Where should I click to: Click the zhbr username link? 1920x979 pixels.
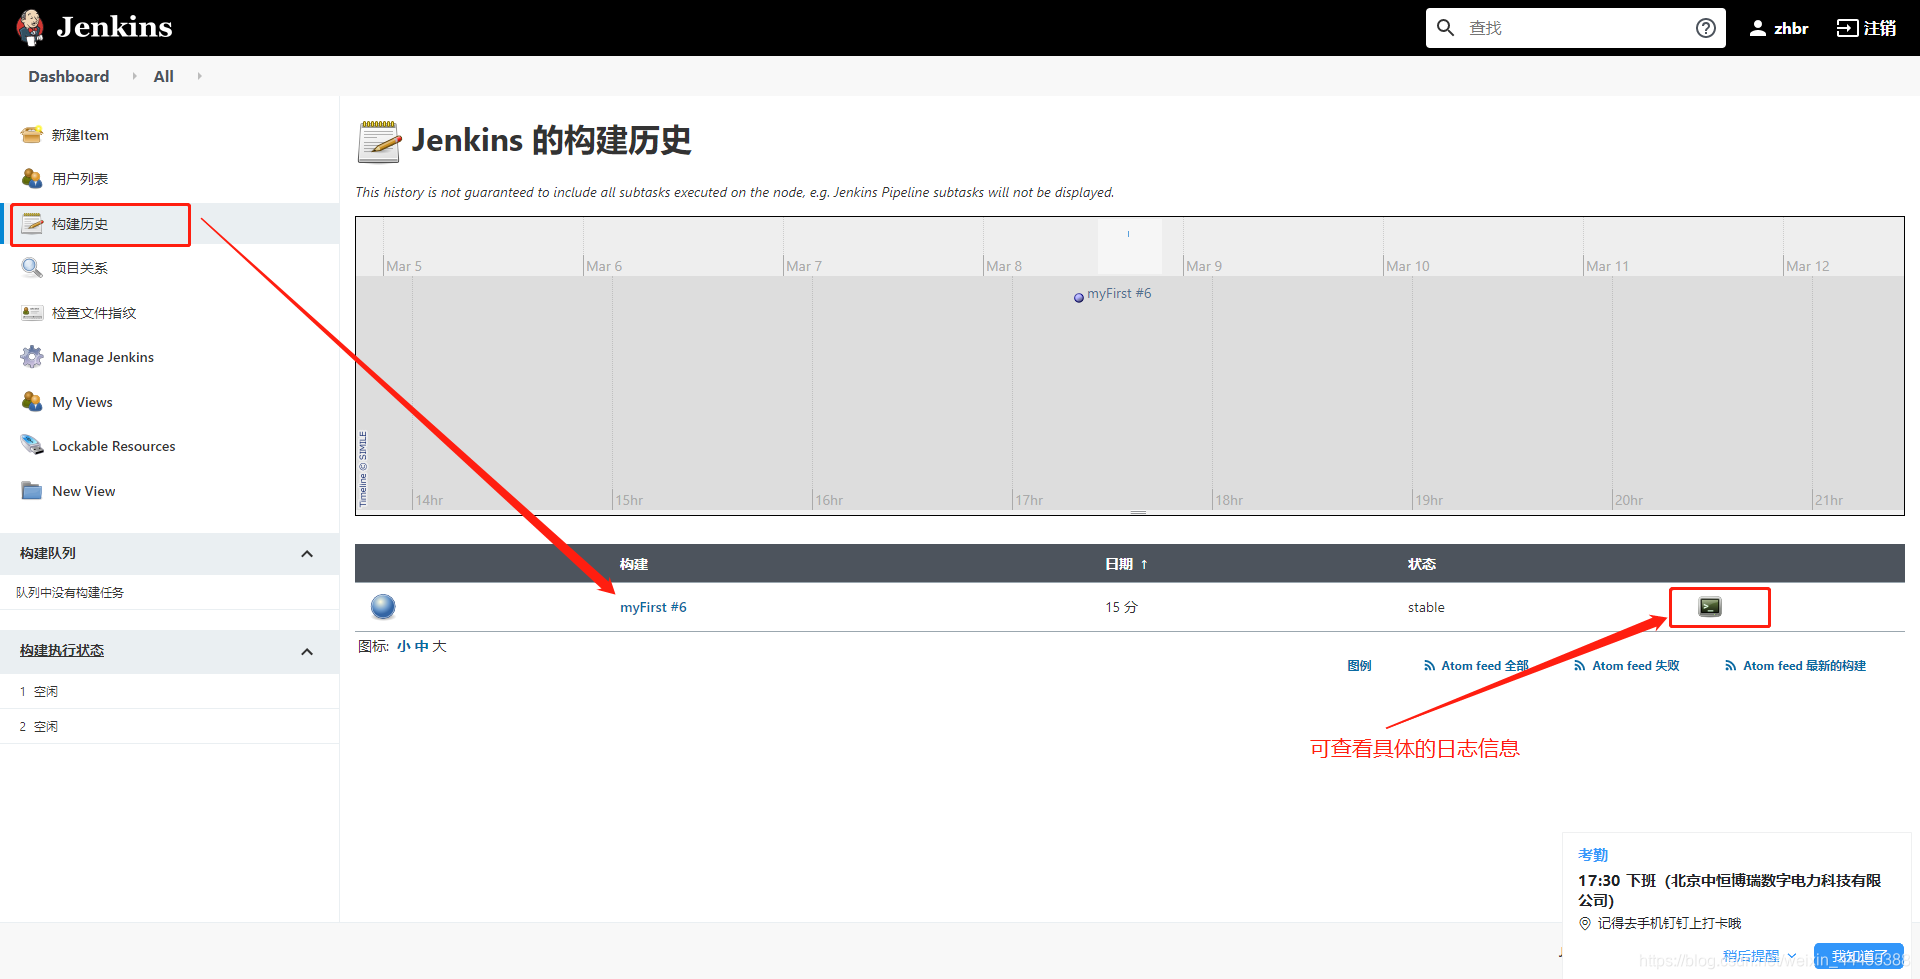click(x=1791, y=29)
